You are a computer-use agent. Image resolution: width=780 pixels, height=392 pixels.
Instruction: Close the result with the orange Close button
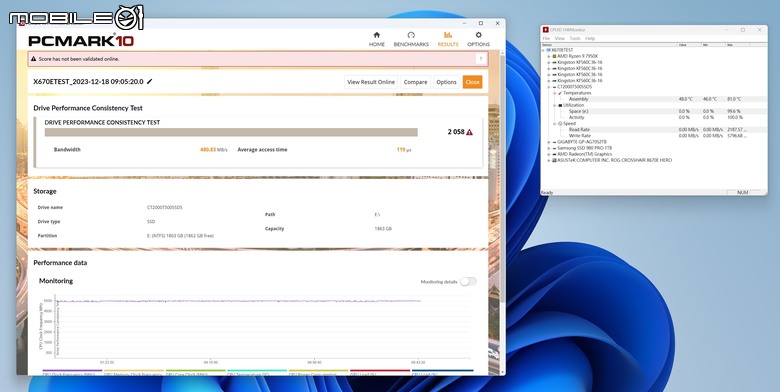473,82
